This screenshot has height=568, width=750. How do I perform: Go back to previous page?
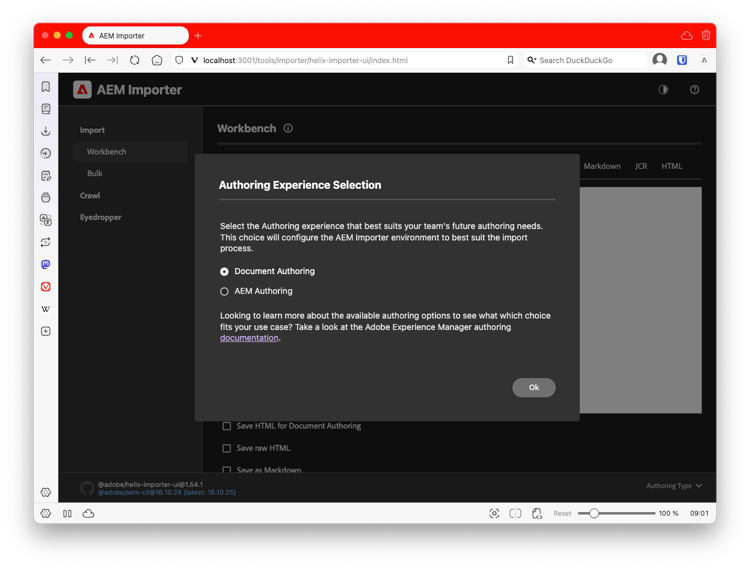pyautogui.click(x=46, y=60)
